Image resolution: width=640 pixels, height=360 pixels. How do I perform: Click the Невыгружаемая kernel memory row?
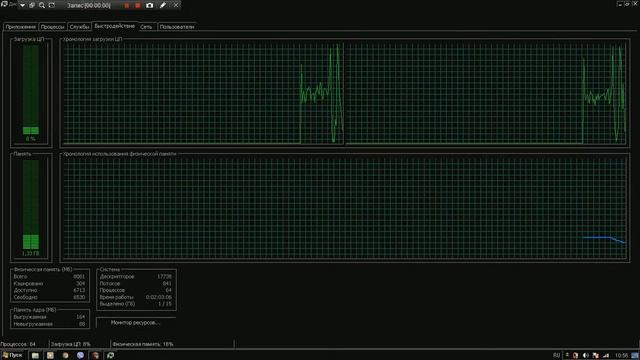(x=49, y=324)
